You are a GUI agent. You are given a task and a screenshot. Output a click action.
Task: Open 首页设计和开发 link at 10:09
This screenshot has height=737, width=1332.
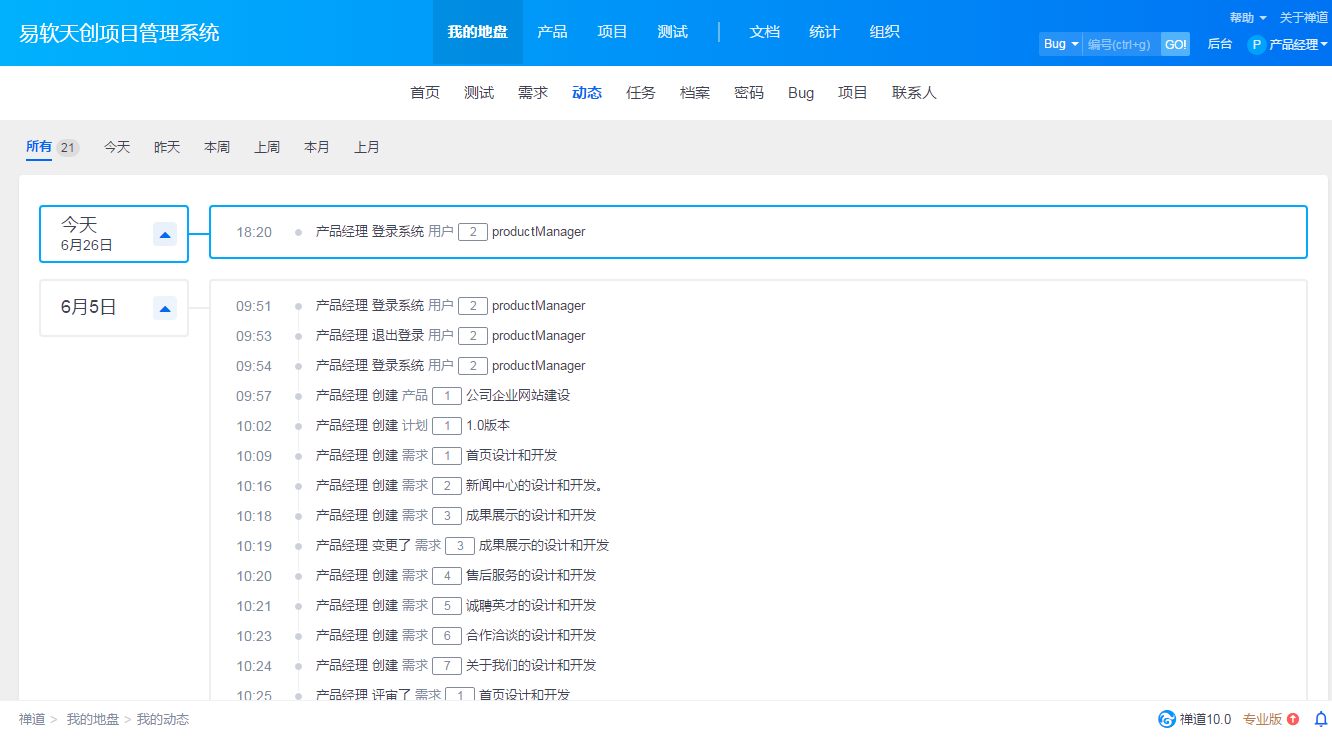pos(512,456)
